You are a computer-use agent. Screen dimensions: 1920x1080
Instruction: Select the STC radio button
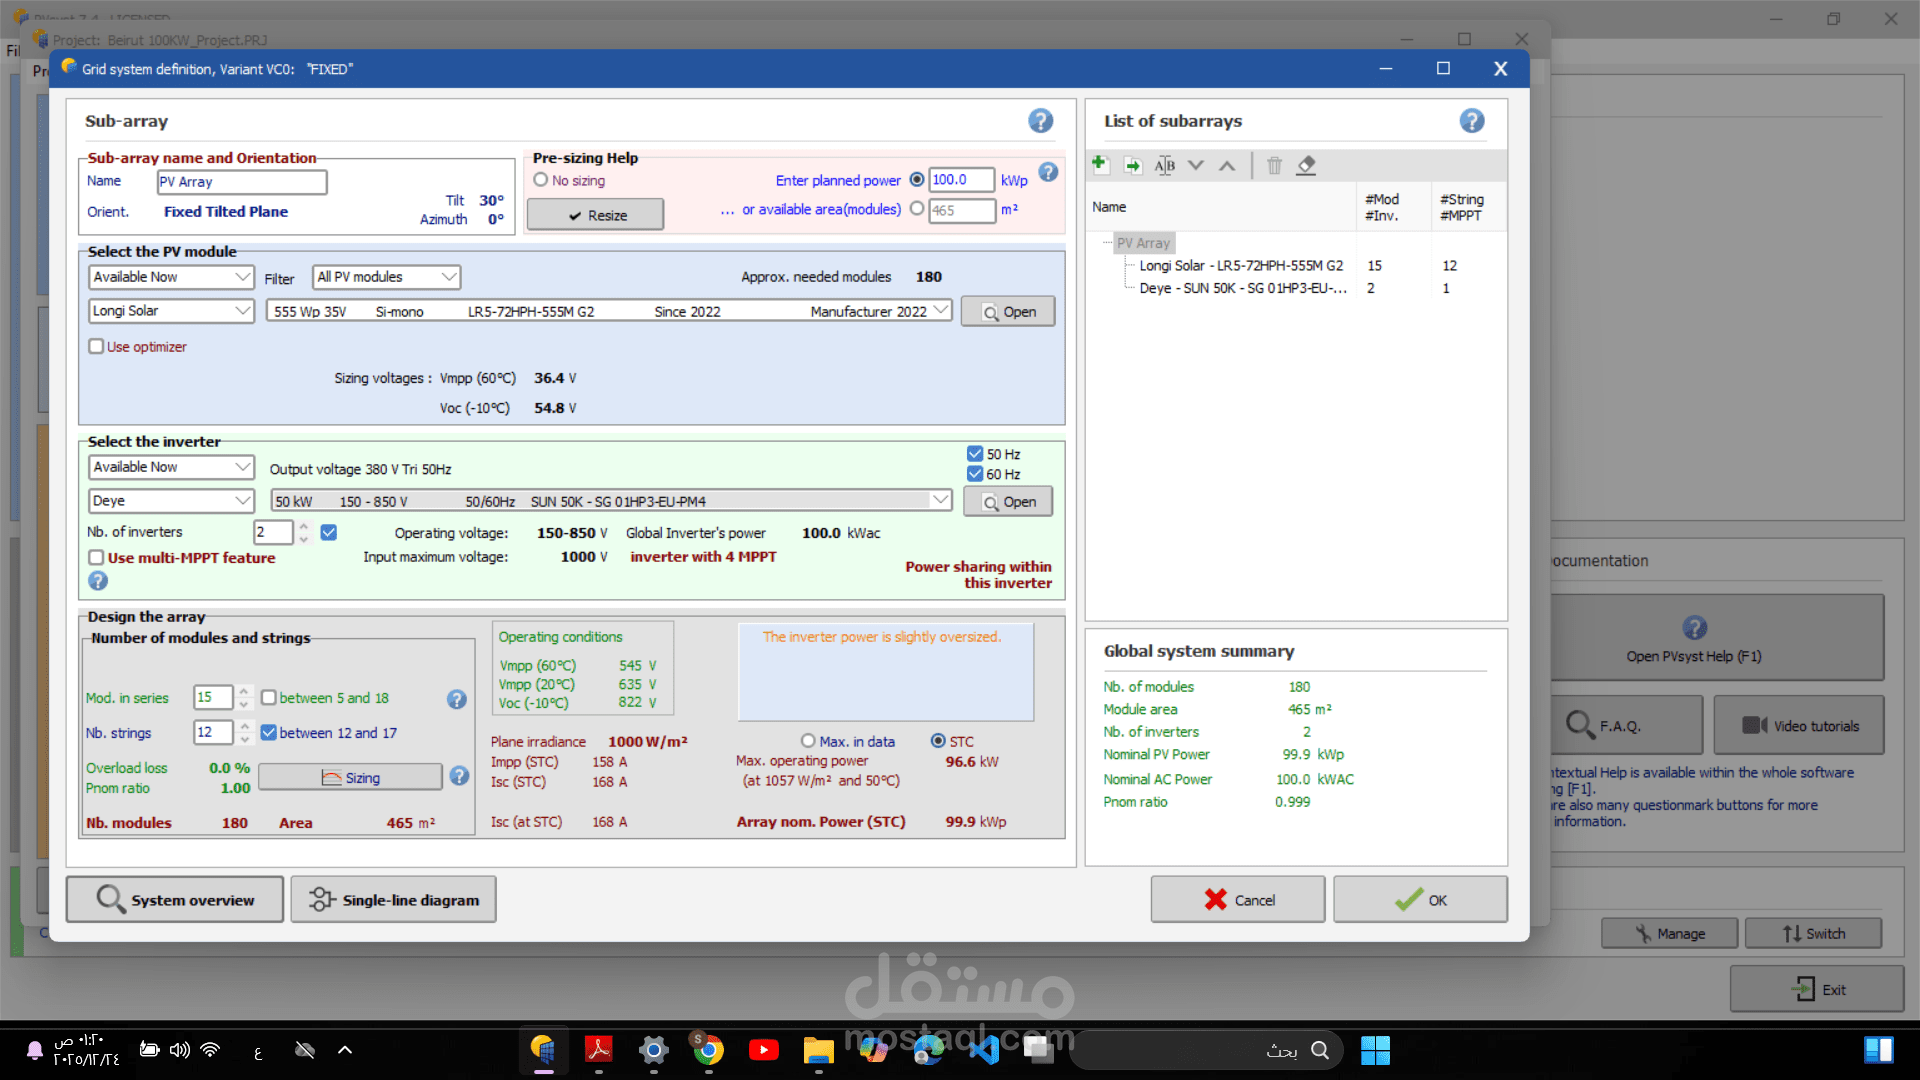coord(938,741)
